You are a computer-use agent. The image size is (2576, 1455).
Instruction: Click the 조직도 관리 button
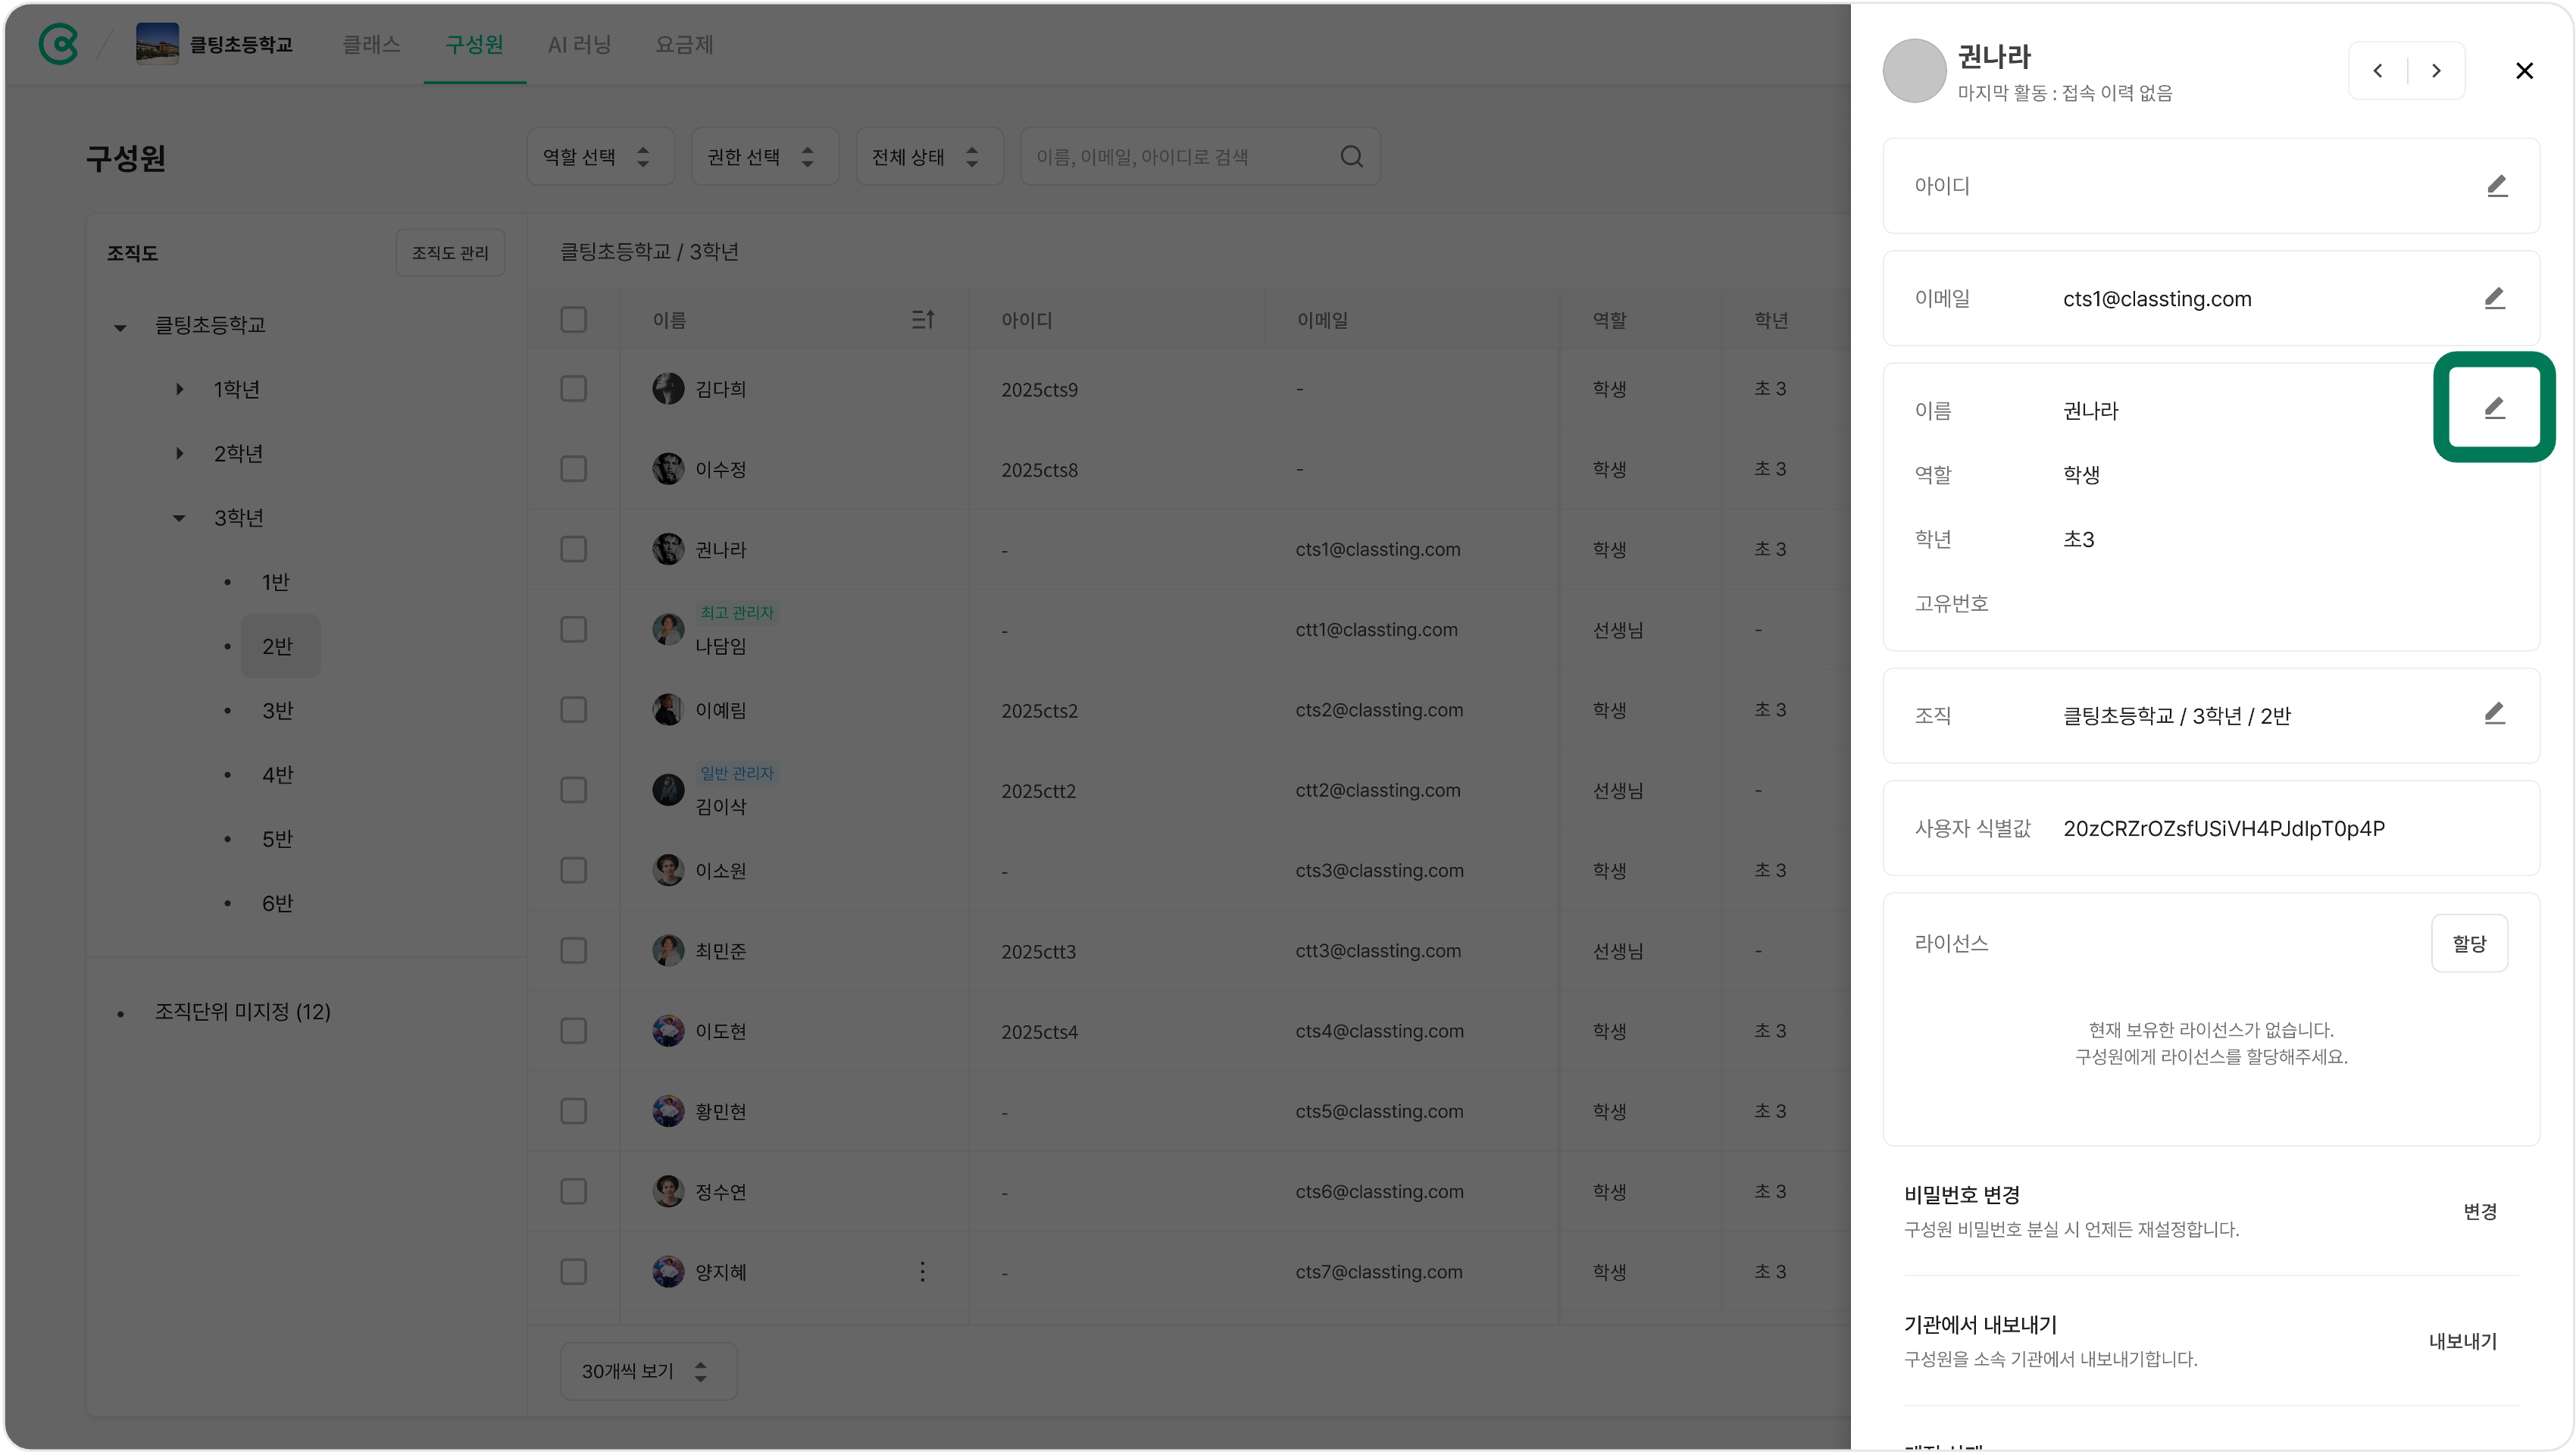[x=450, y=253]
